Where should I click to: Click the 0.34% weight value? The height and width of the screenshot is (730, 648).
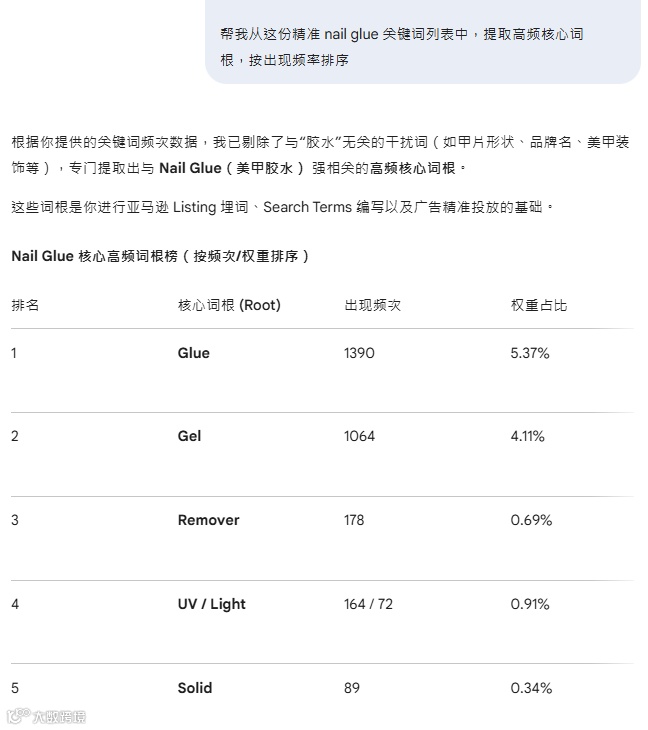coord(531,688)
